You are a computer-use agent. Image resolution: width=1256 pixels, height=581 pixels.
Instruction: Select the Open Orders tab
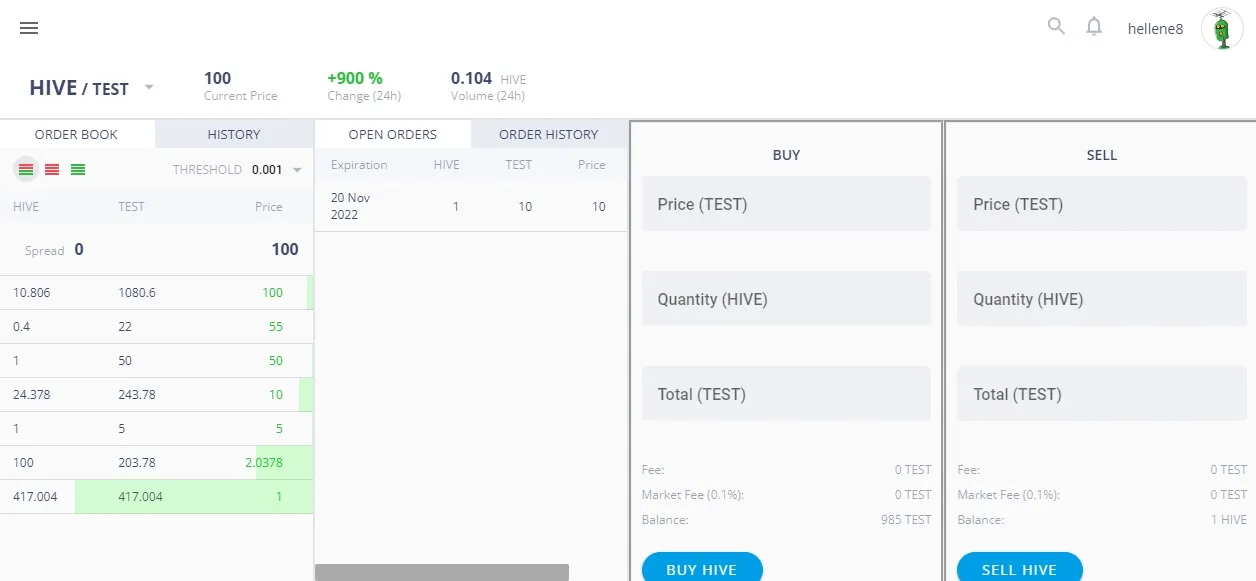tap(393, 134)
